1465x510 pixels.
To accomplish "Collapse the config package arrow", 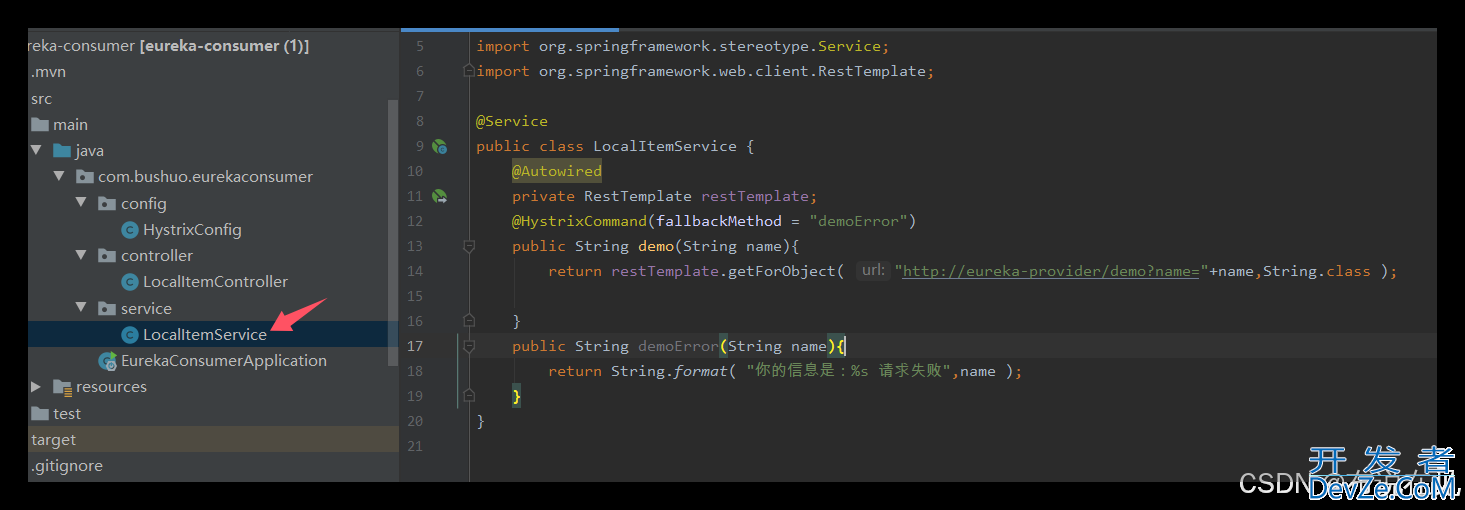I will 81,203.
